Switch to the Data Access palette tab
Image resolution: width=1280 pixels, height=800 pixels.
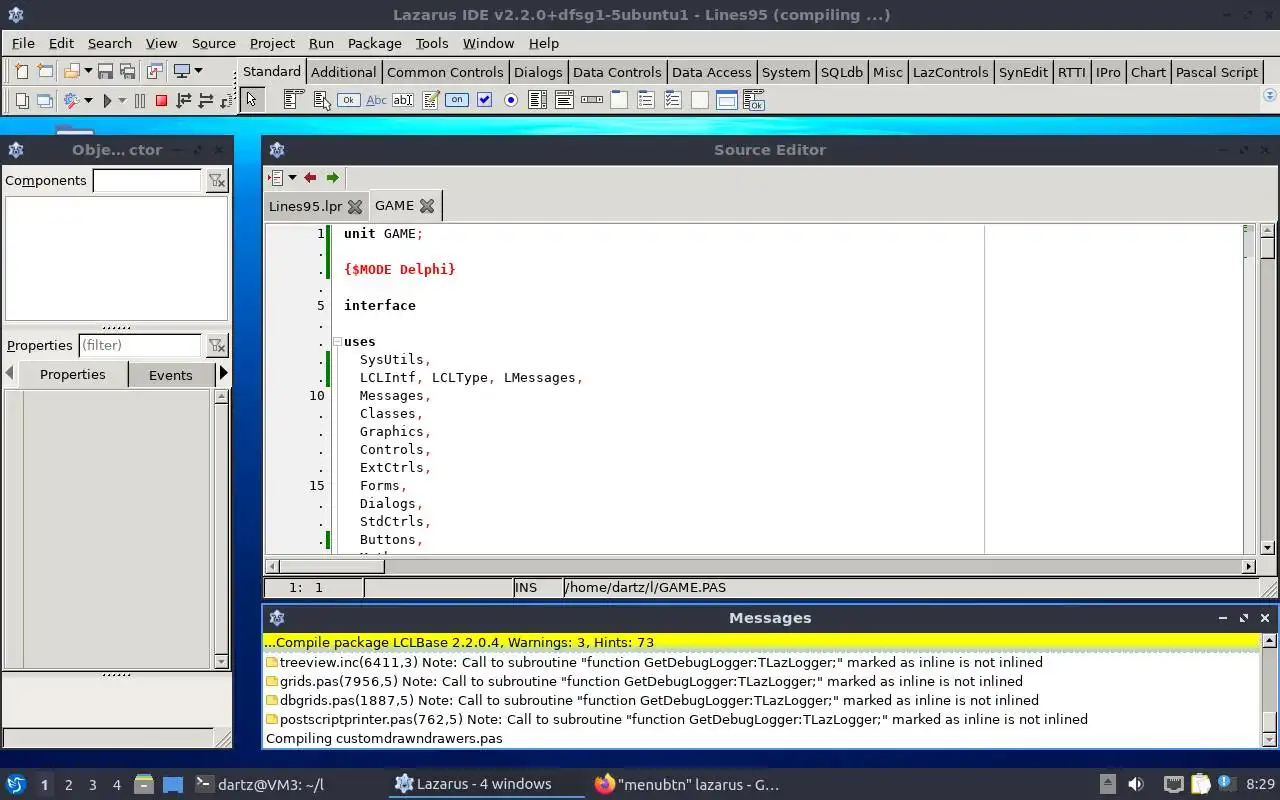coord(711,72)
